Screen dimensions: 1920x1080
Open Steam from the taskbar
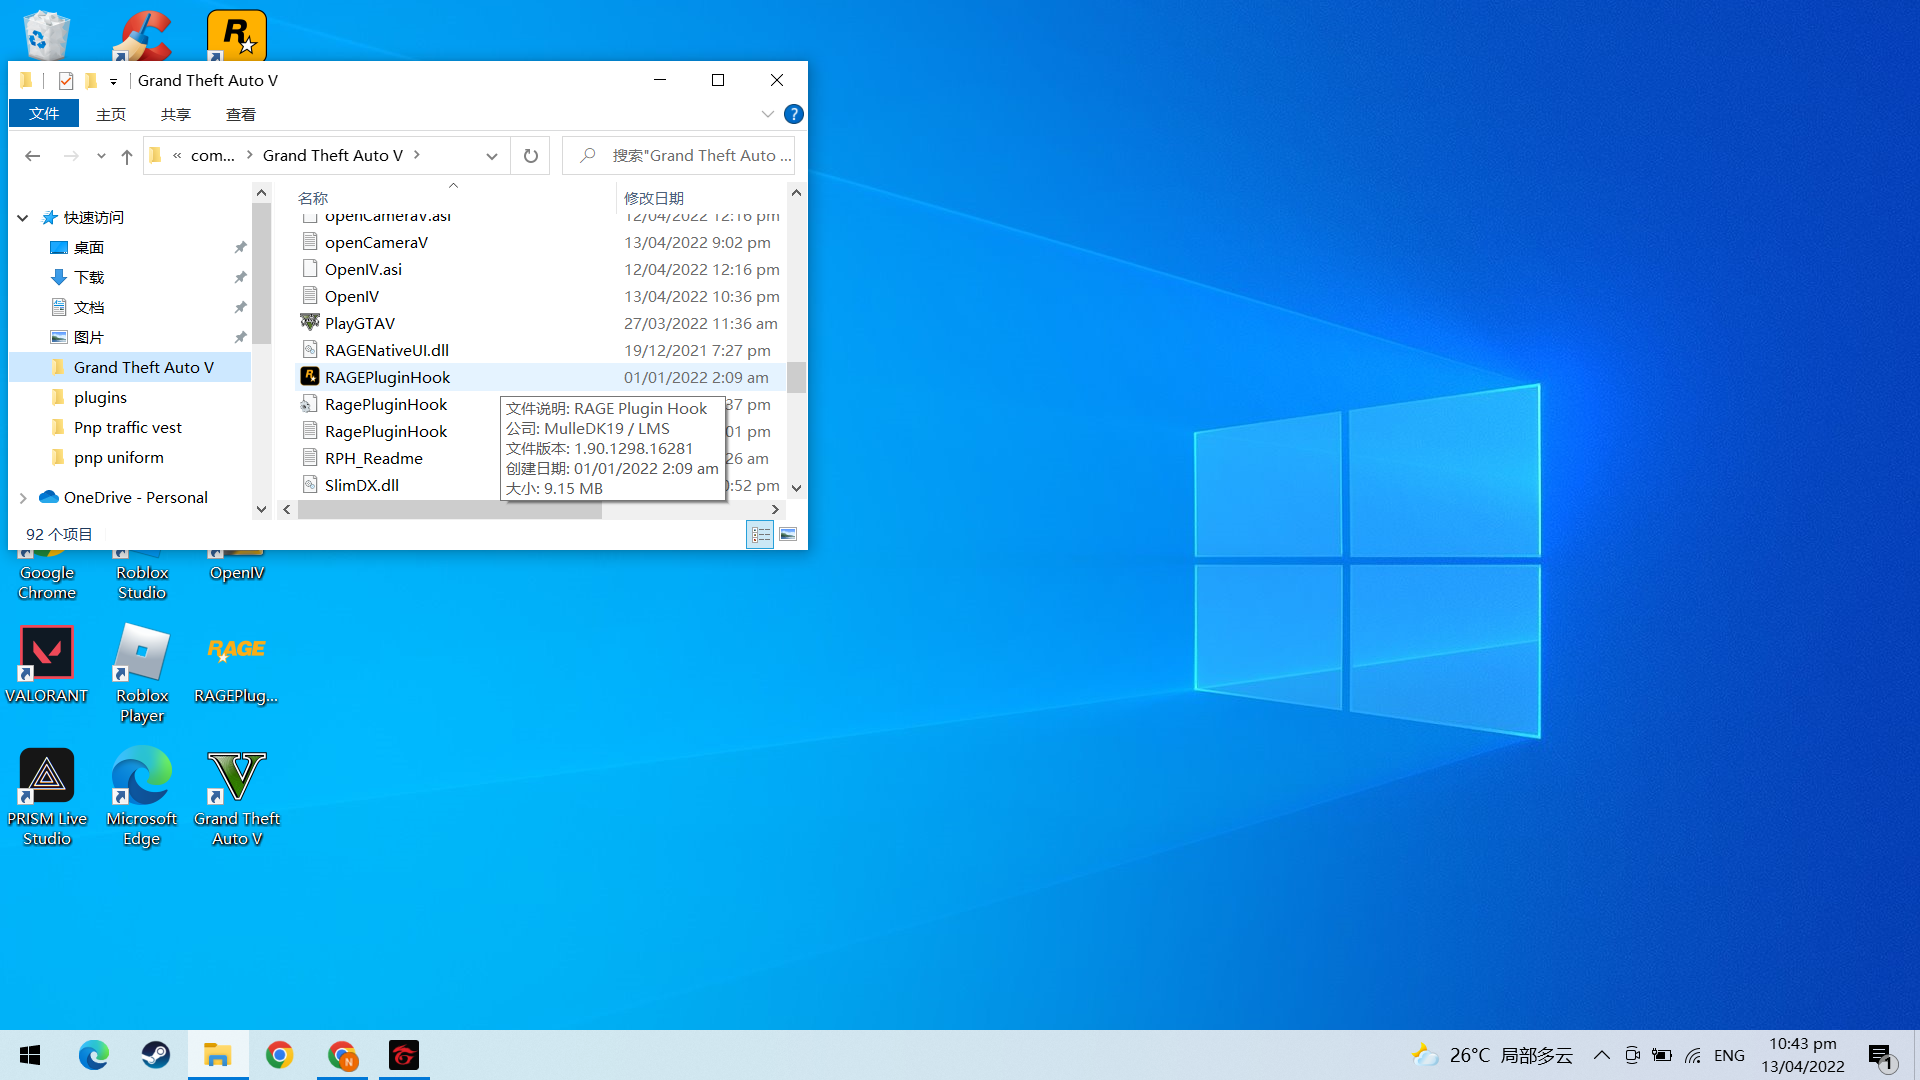point(155,1055)
